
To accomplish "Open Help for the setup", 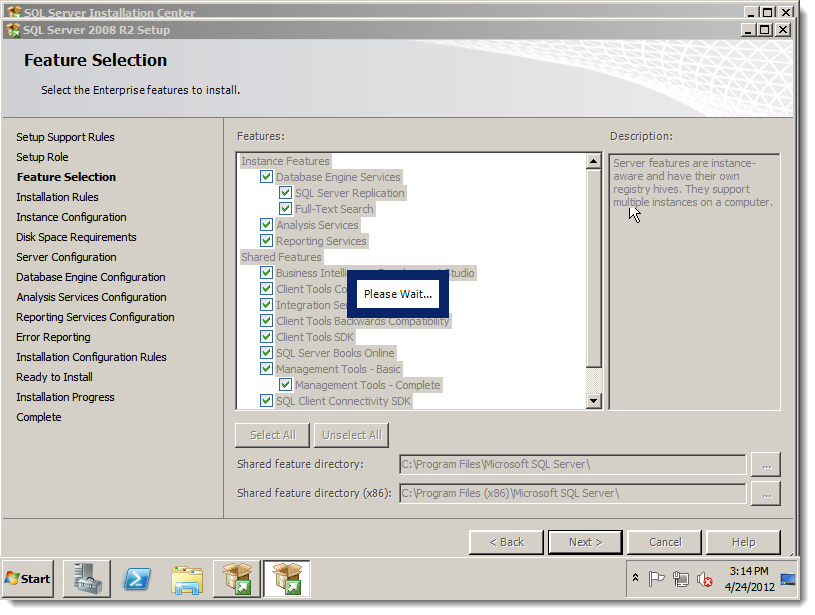I will (x=743, y=542).
